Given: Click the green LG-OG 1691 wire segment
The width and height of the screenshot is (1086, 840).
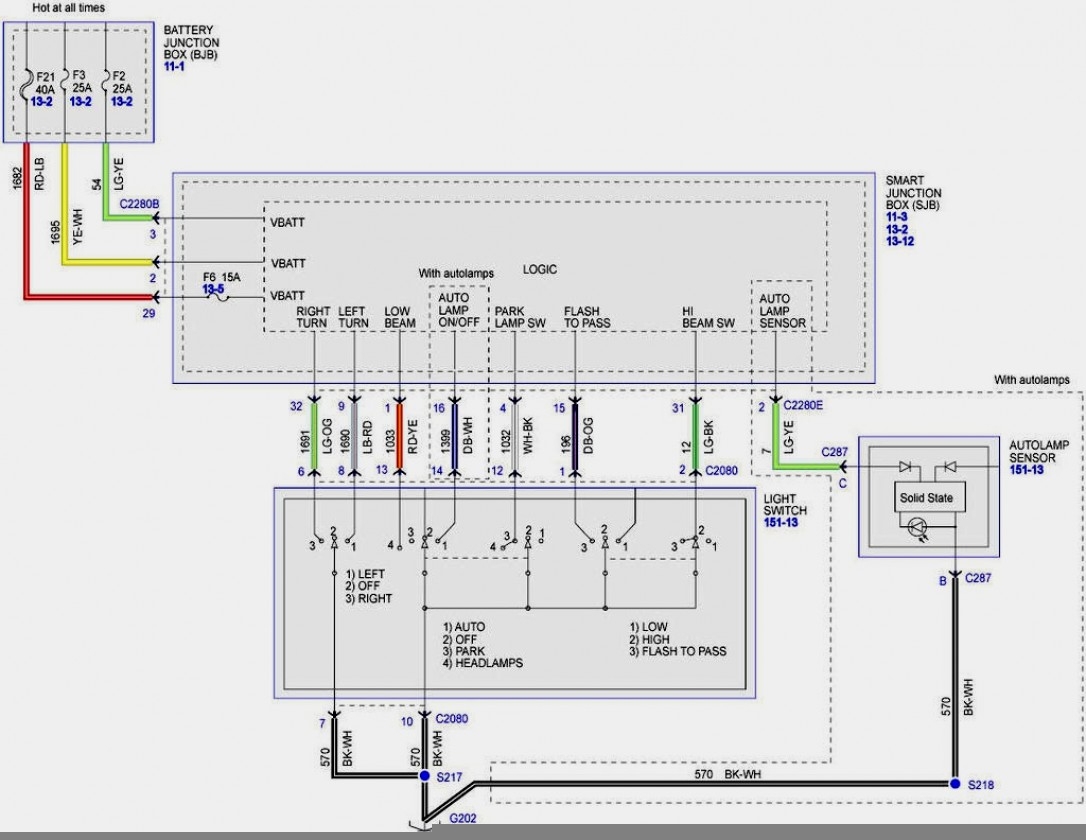Looking at the screenshot, I should [314, 436].
